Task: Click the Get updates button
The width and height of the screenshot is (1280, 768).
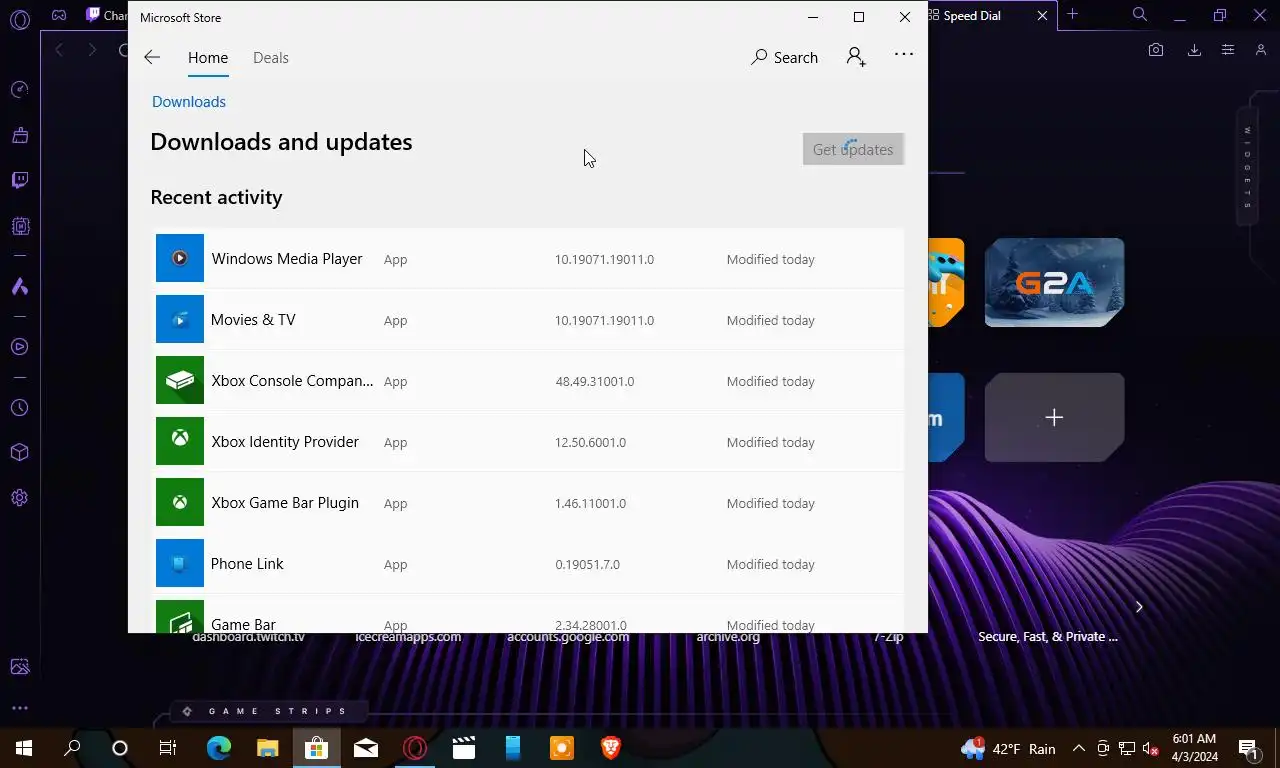Action: [853, 149]
